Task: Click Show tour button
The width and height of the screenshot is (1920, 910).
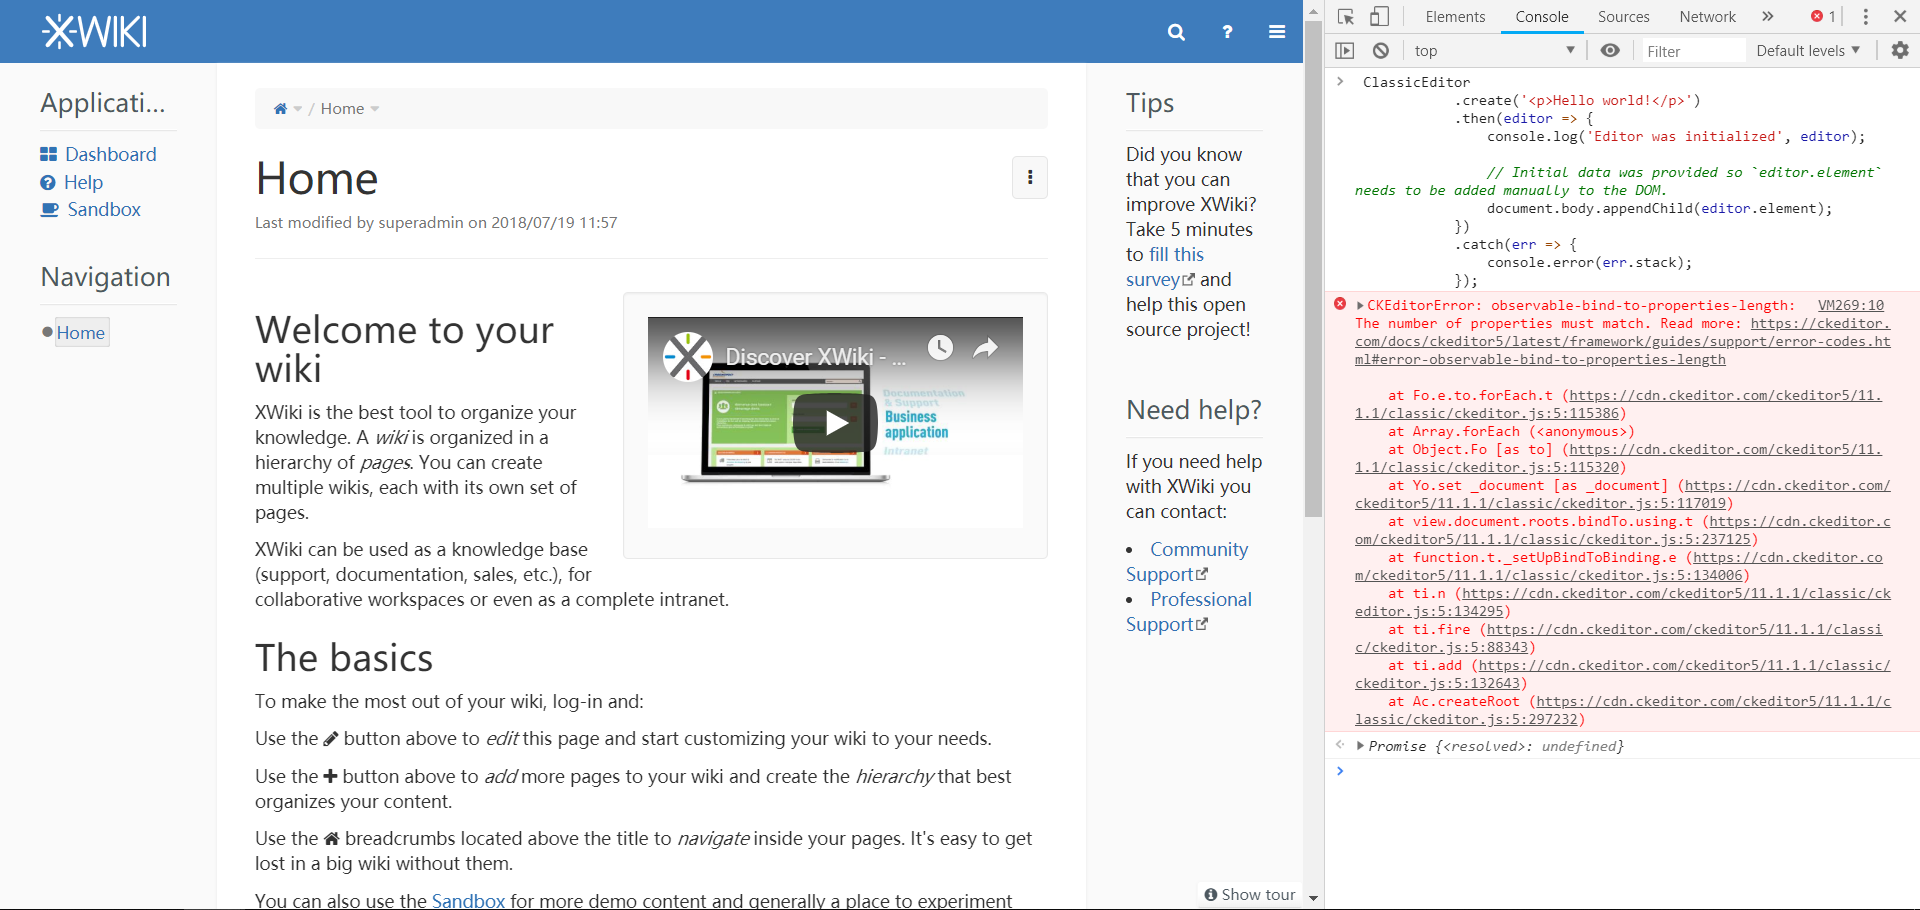Action: click(x=1250, y=894)
